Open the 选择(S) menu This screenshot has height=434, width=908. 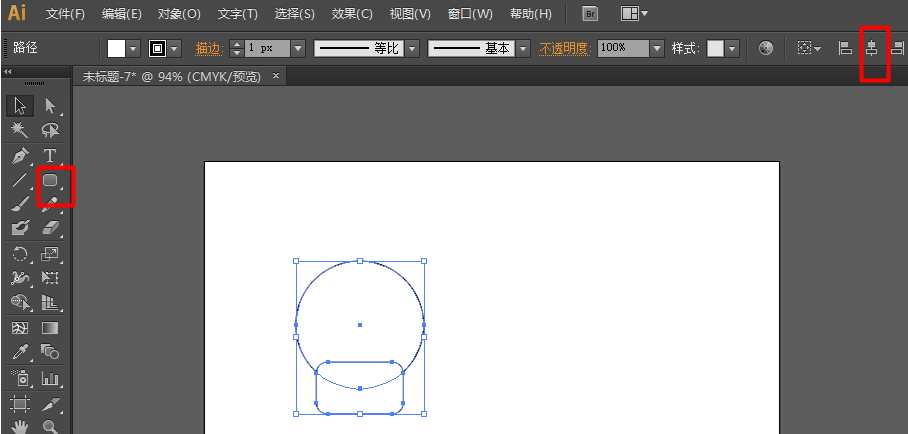click(x=295, y=14)
